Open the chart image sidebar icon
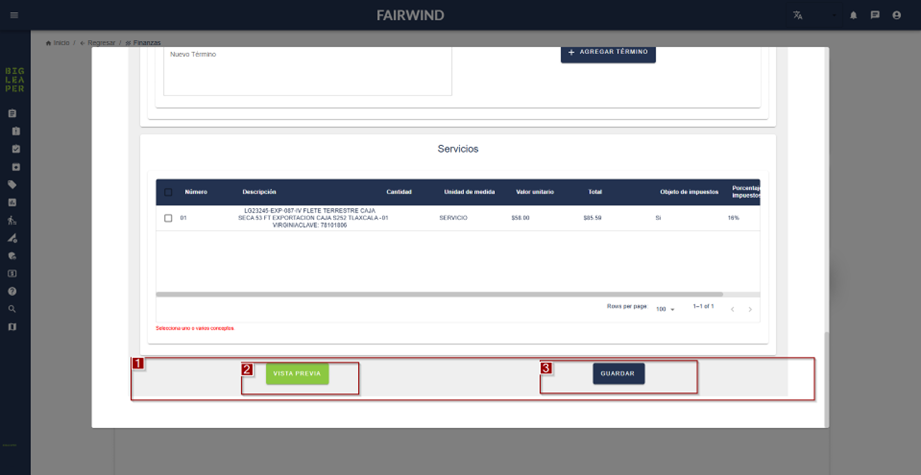921x475 pixels. [x=12, y=202]
